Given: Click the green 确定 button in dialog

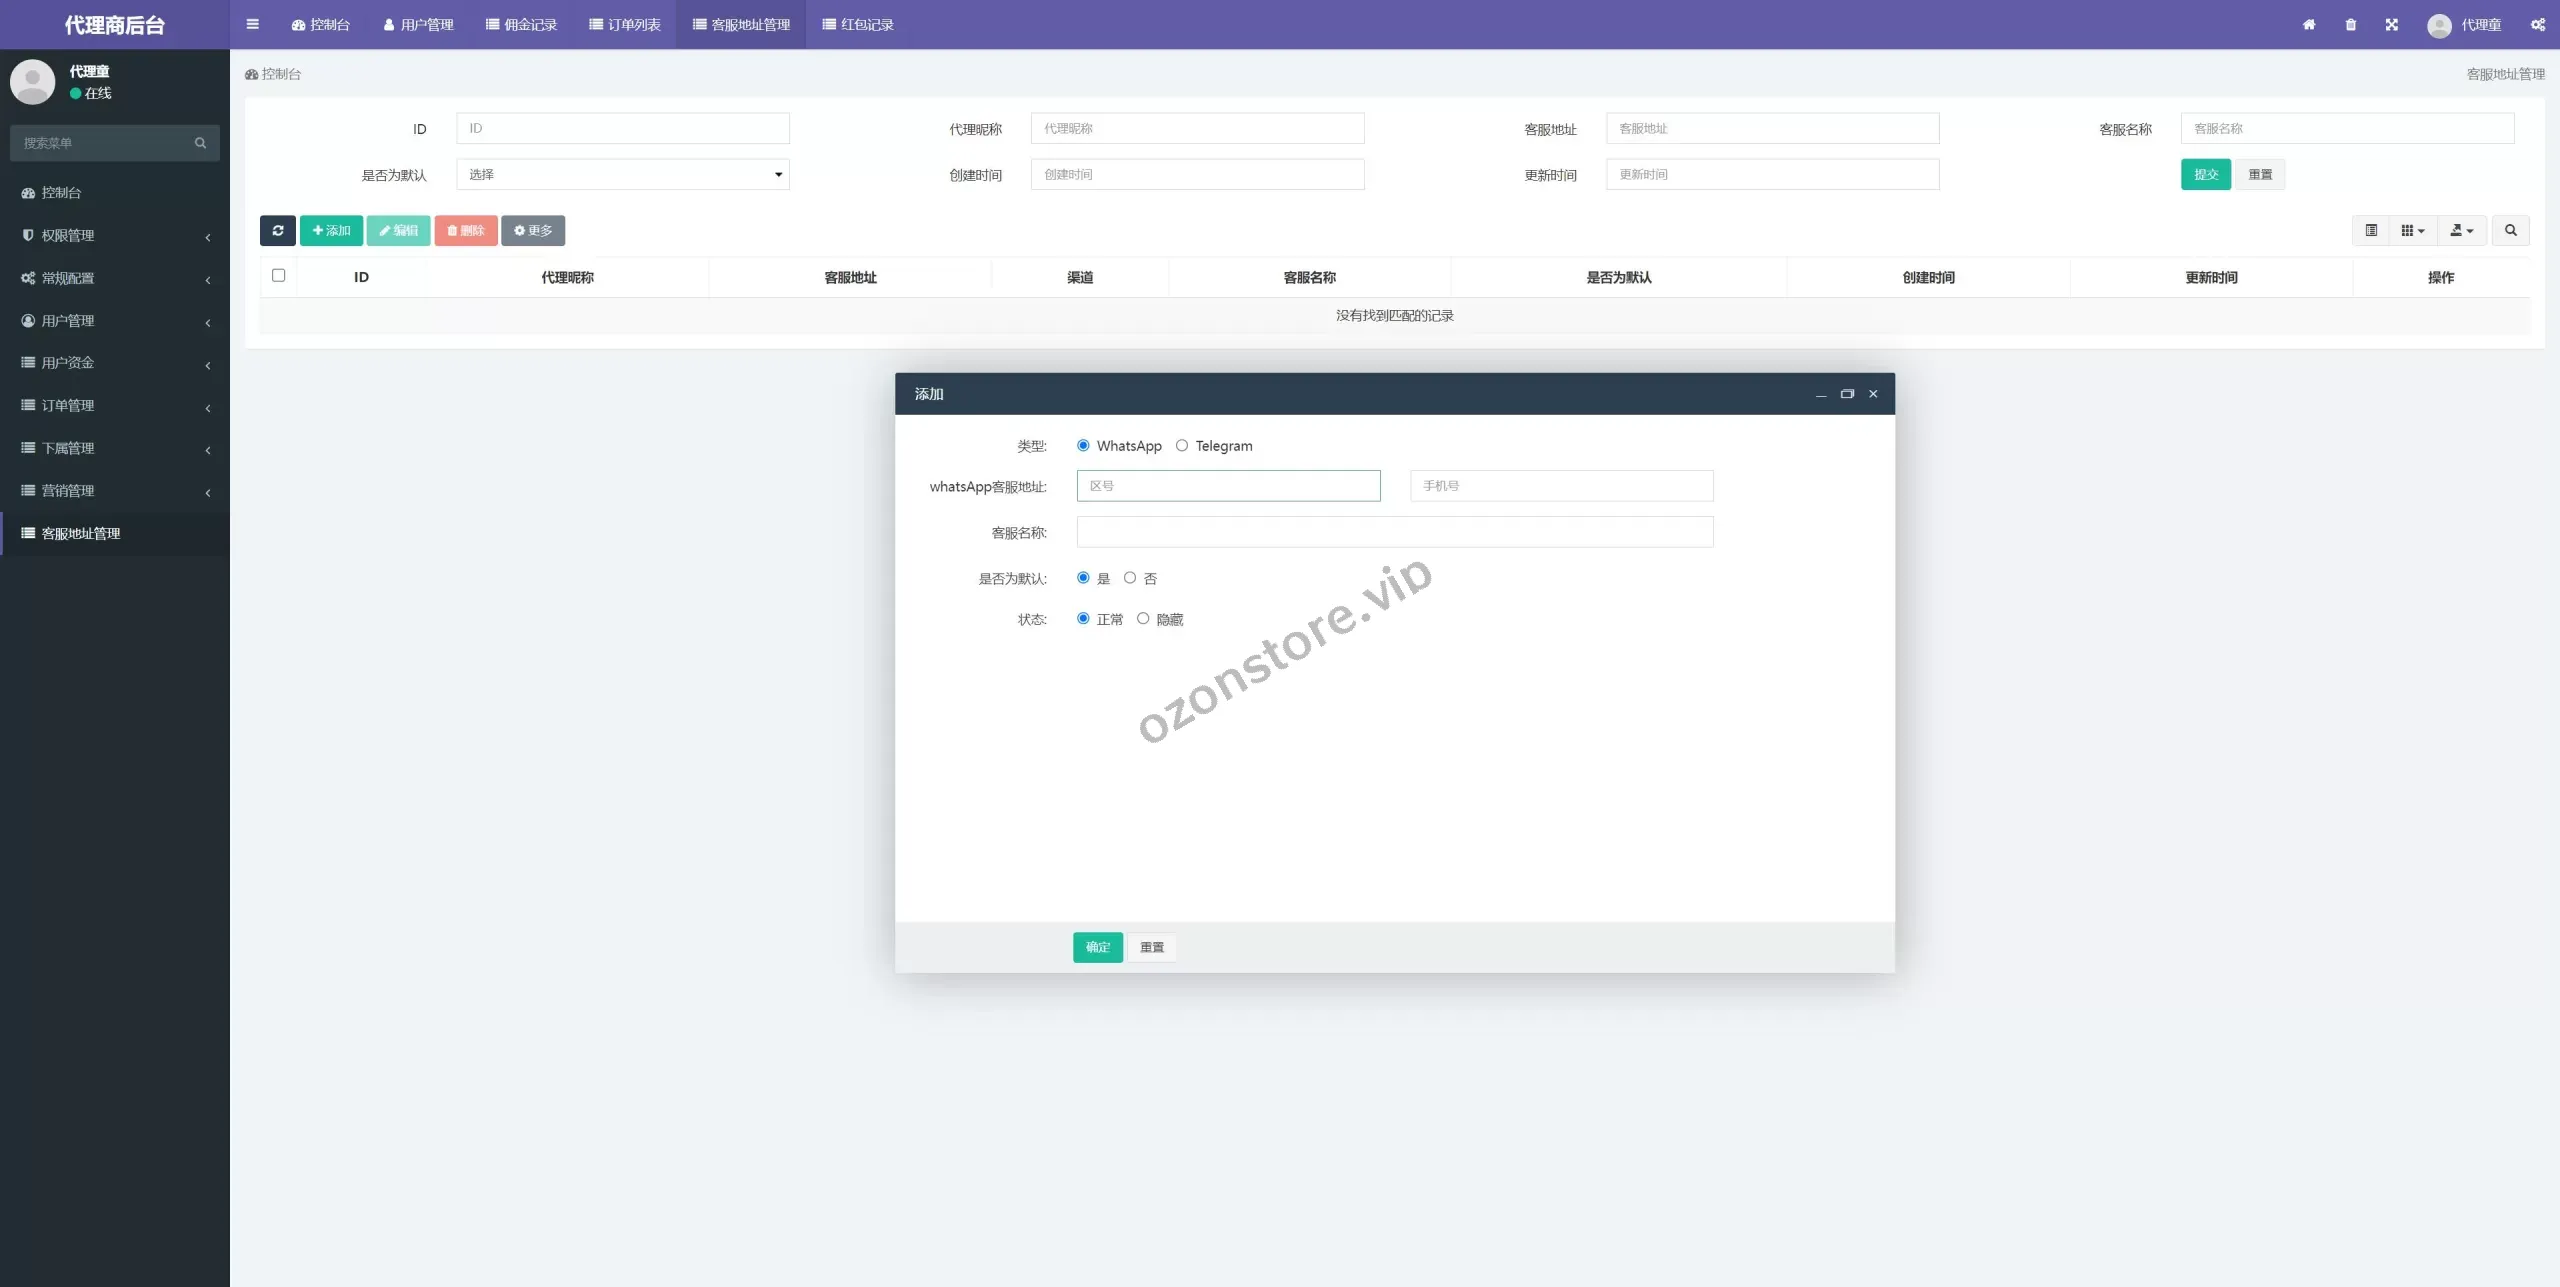Looking at the screenshot, I should (1097, 947).
